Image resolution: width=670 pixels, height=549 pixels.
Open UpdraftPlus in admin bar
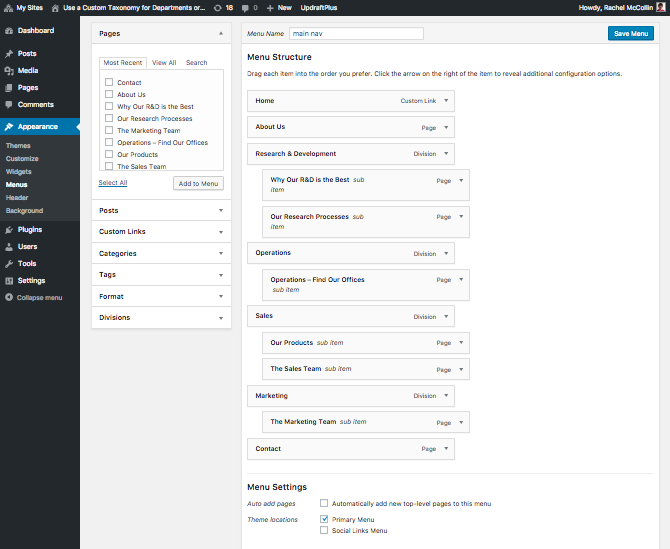point(319,8)
